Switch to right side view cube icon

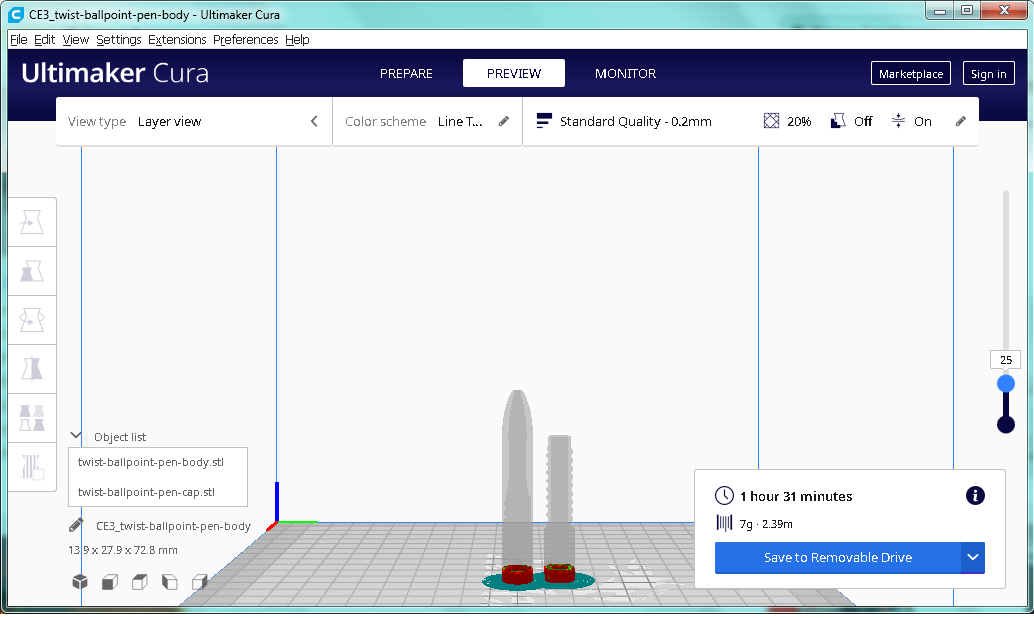point(200,582)
